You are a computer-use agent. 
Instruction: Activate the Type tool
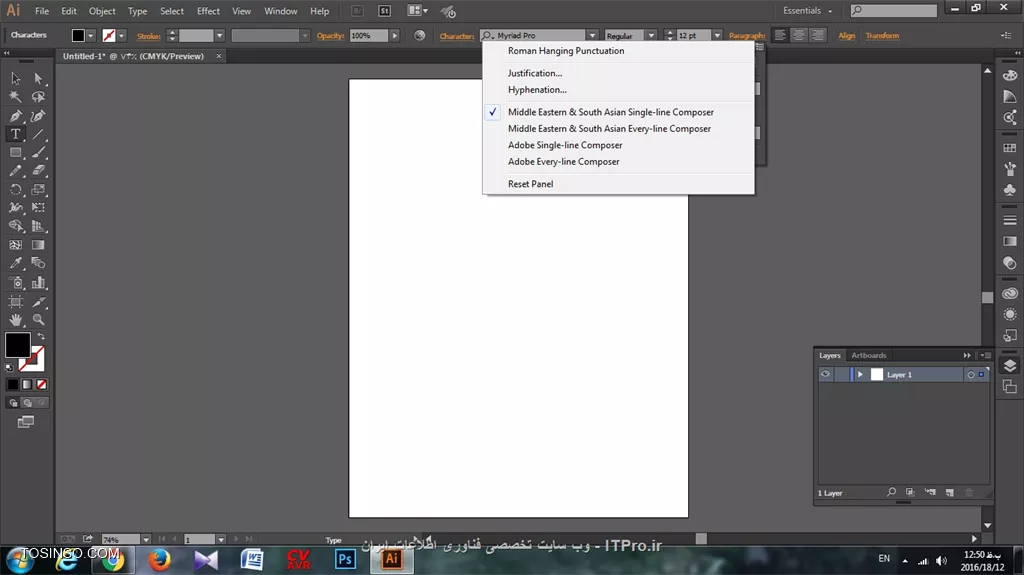point(16,134)
